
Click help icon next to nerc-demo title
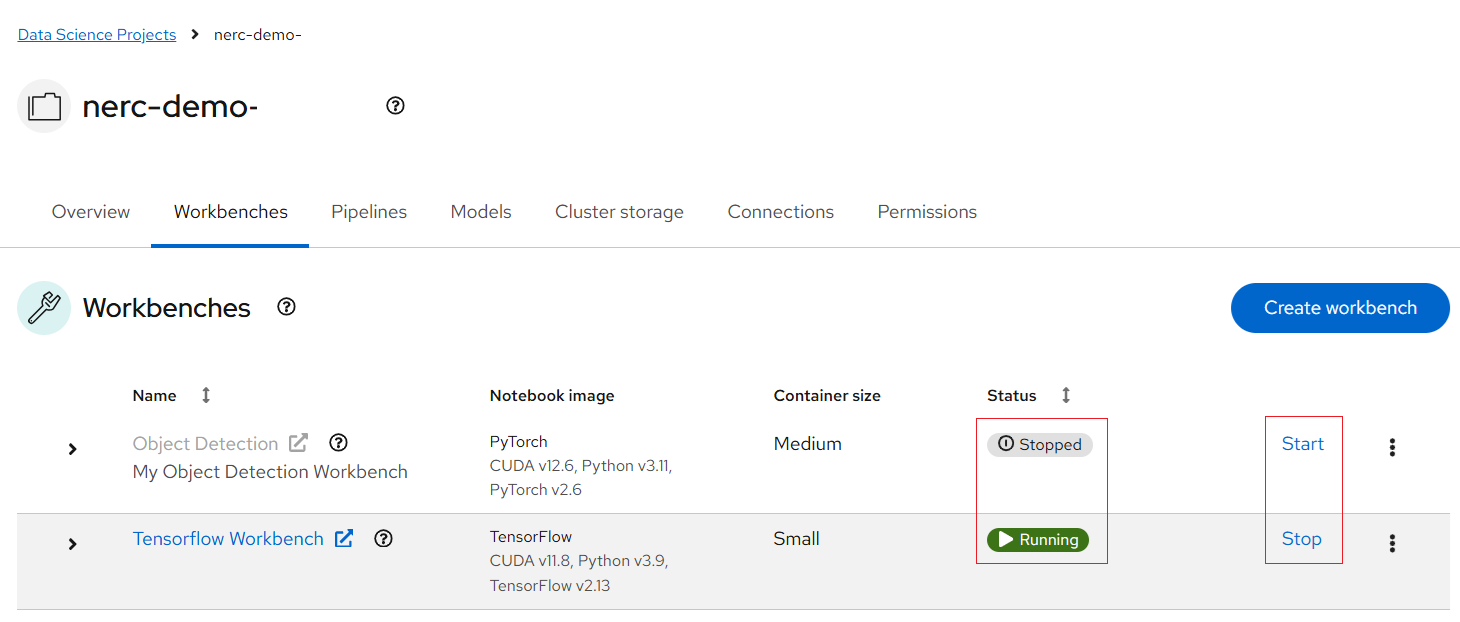(395, 106)
